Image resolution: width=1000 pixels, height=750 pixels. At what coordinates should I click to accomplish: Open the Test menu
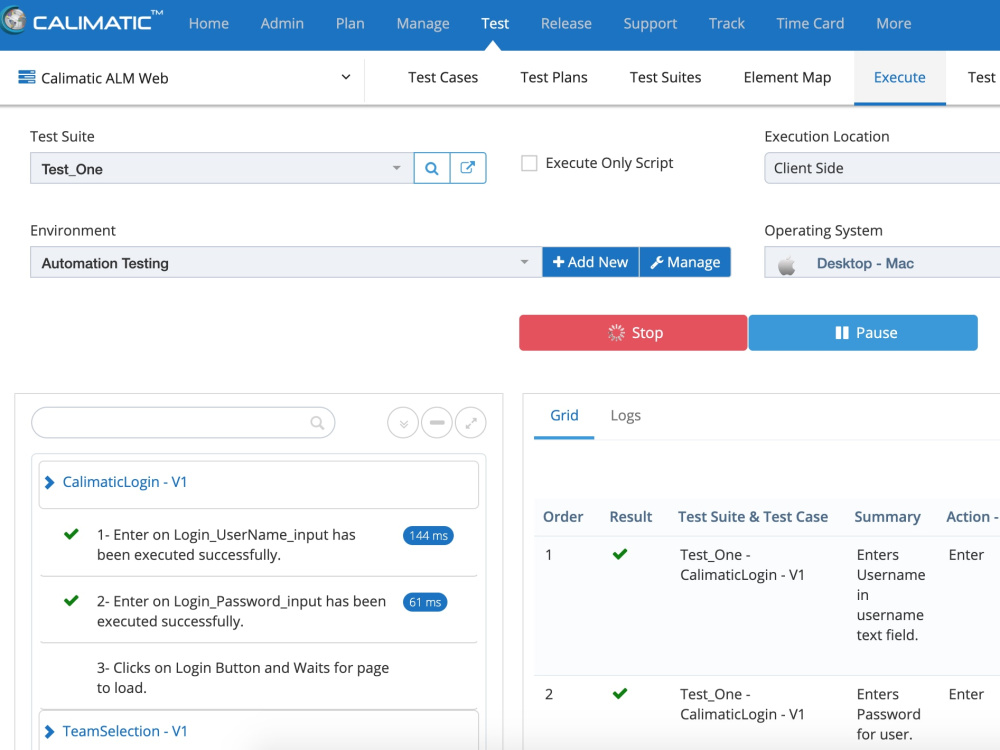pyautogui.click(x=495, y=24)
